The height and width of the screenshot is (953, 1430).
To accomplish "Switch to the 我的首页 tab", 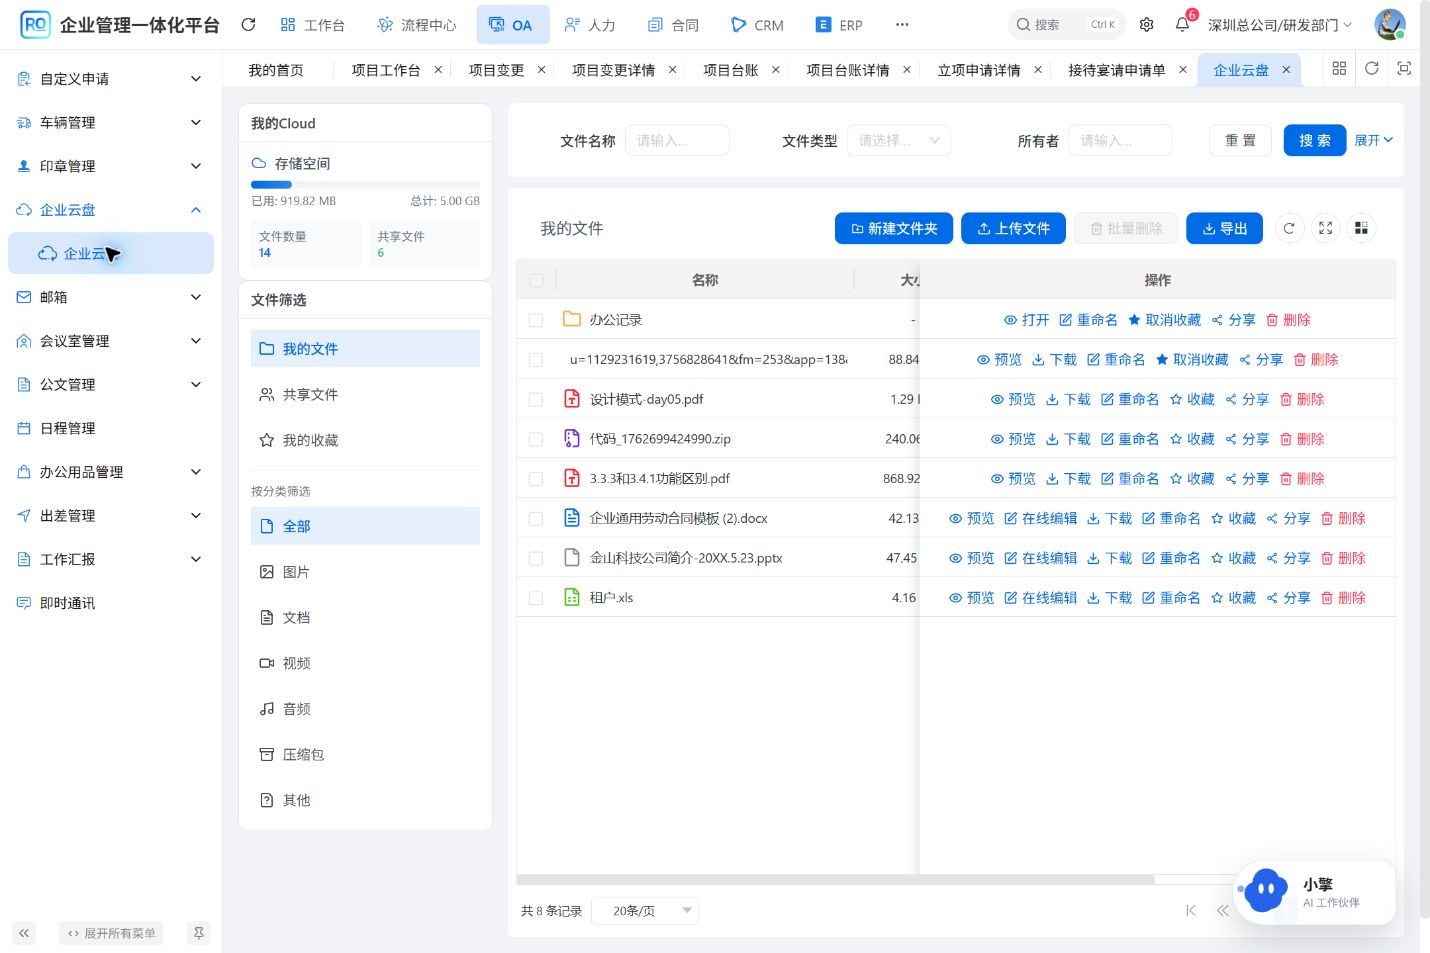I will tap(276, 69).
